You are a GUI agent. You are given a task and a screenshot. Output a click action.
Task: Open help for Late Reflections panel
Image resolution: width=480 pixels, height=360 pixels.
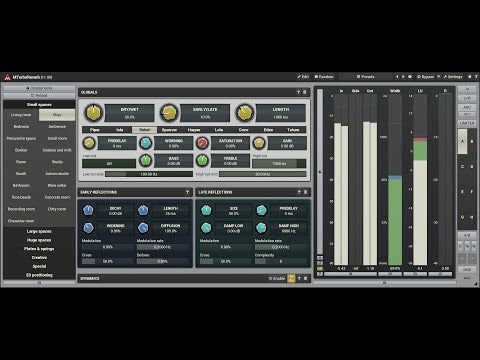299,192
